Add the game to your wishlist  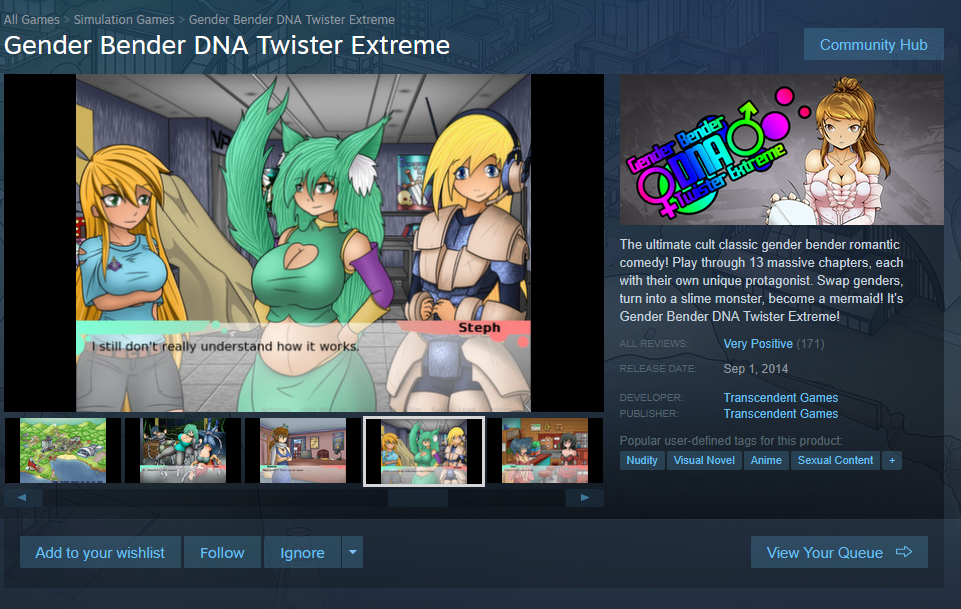coord(100,552)
